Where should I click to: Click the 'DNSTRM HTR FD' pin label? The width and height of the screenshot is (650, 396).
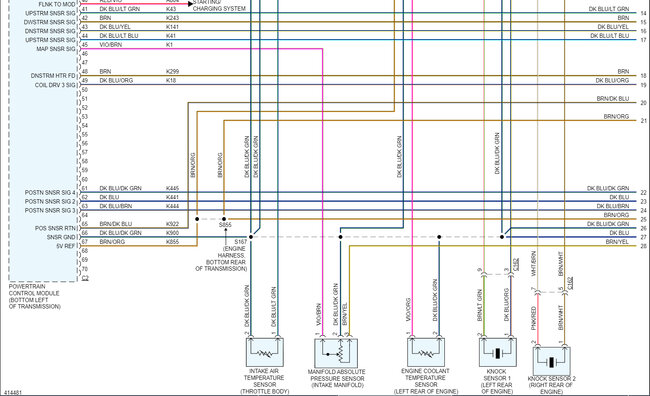pos(53,76)
